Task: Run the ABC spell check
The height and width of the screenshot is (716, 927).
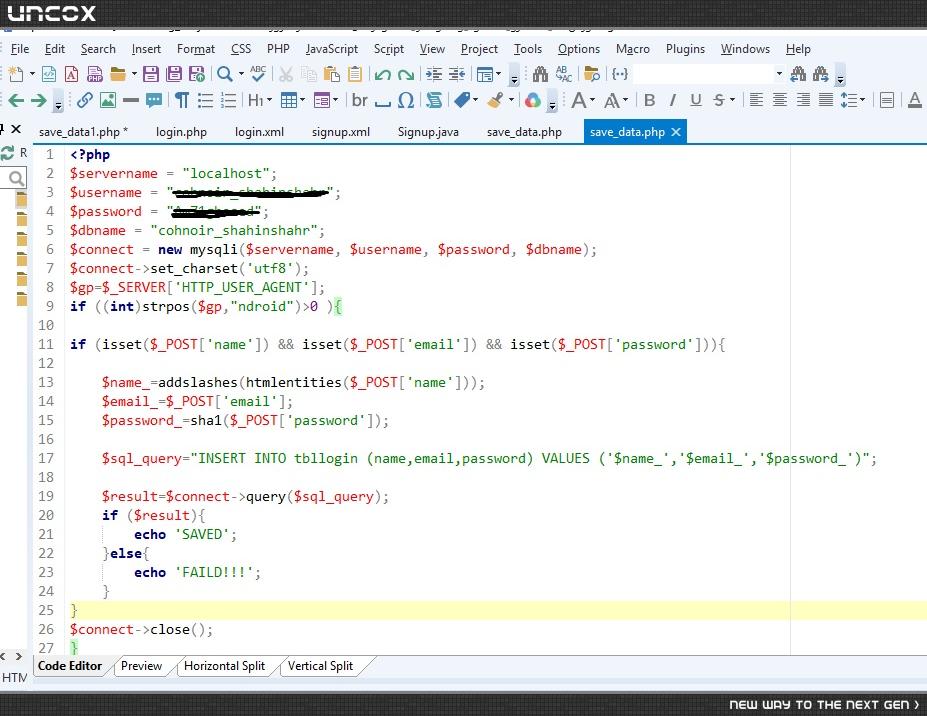Action: [258, 74]
